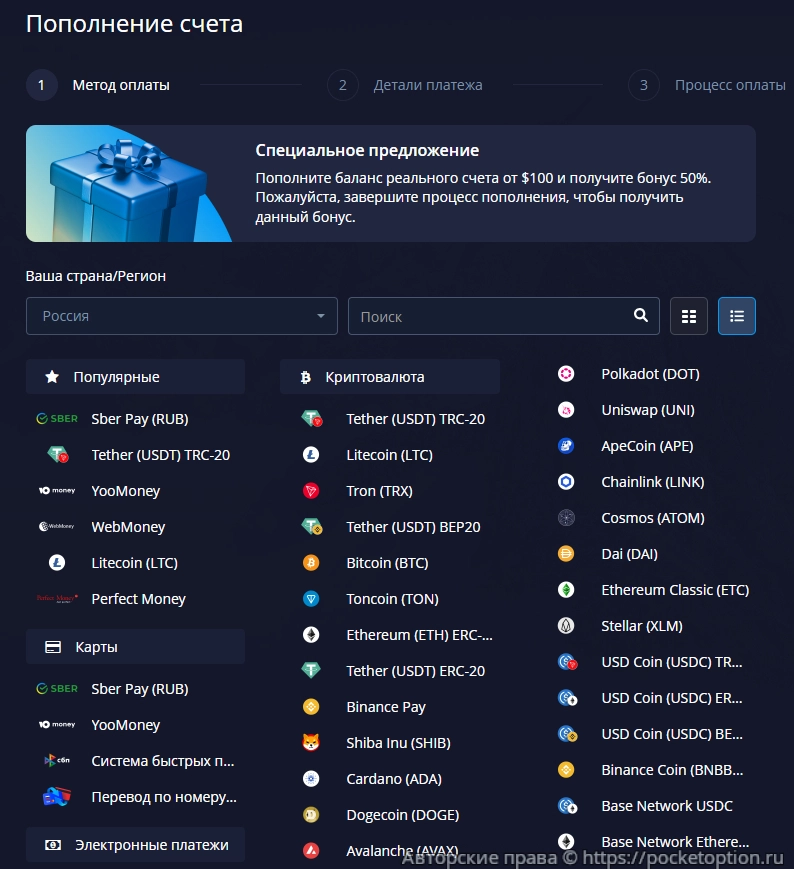The height and width of the screenshot is (869, 794).
Task: Click the Perfect Money logo
Action: (57, 599)
